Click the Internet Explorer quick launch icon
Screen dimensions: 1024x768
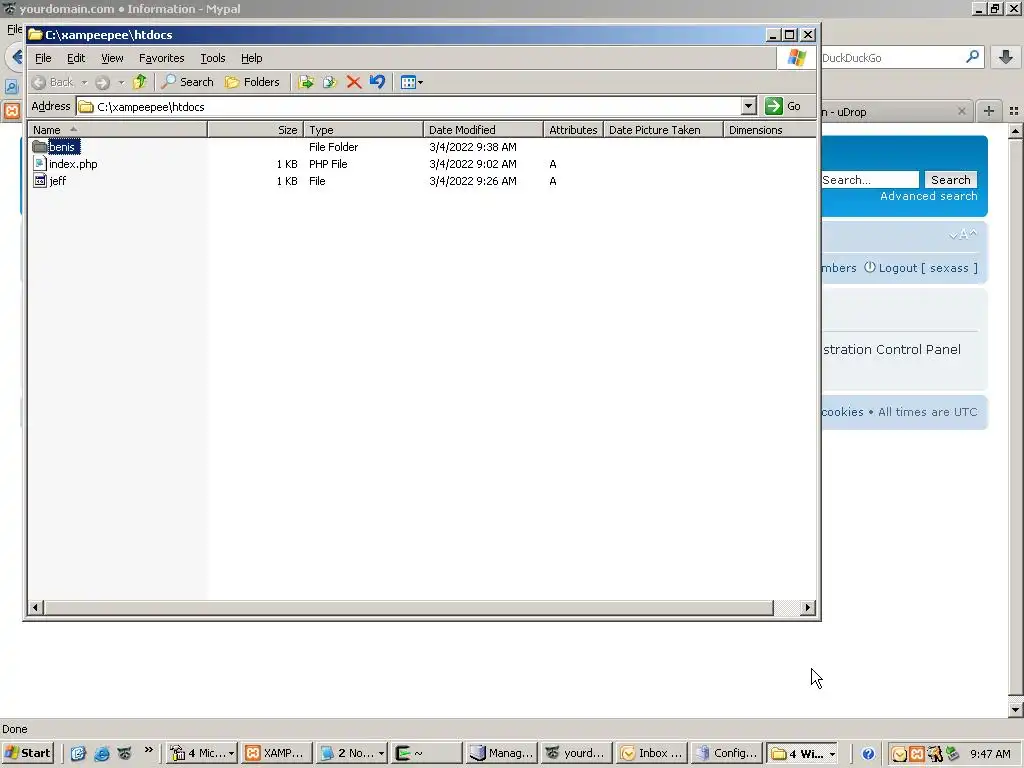[102, 753]
